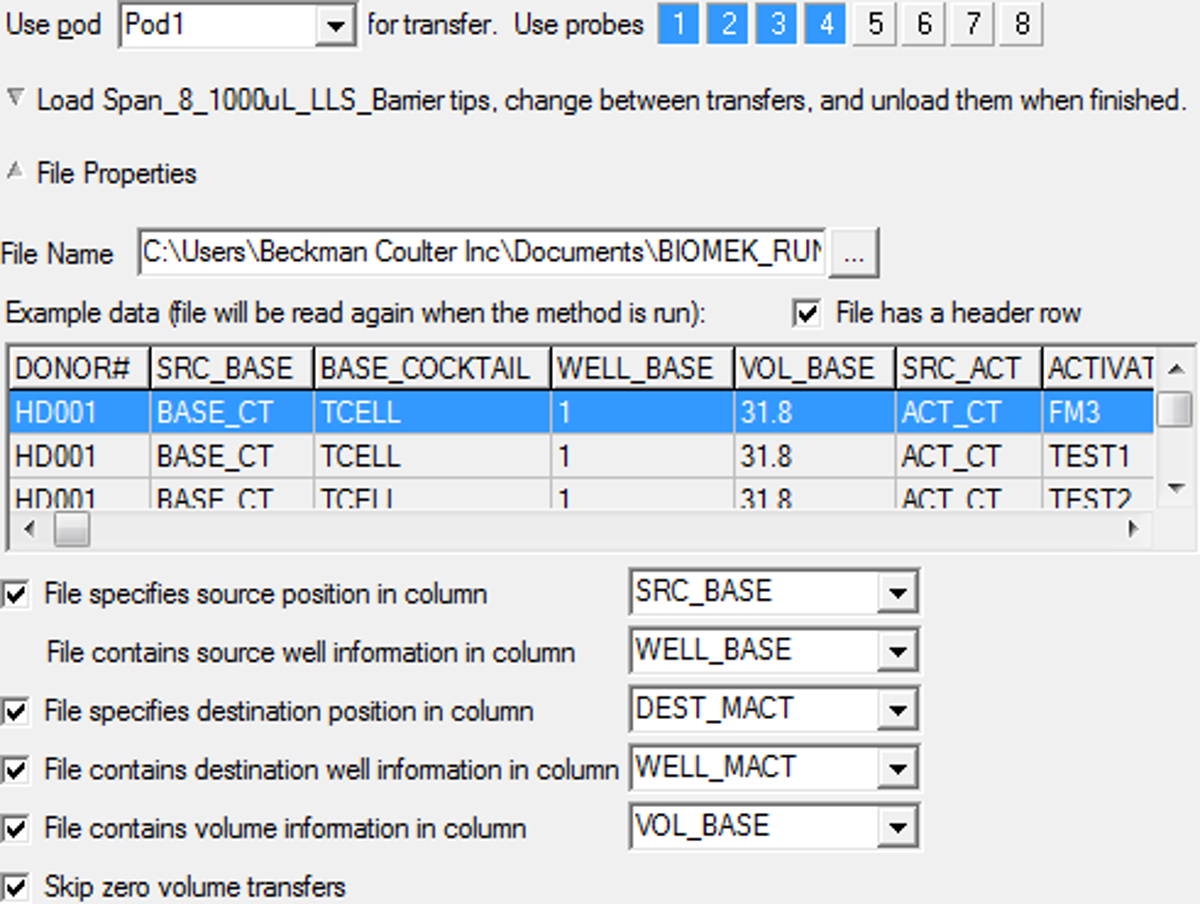Click the table scroll down arrow
Screen dimensions: 1200x904
[x=1177, y=489]
